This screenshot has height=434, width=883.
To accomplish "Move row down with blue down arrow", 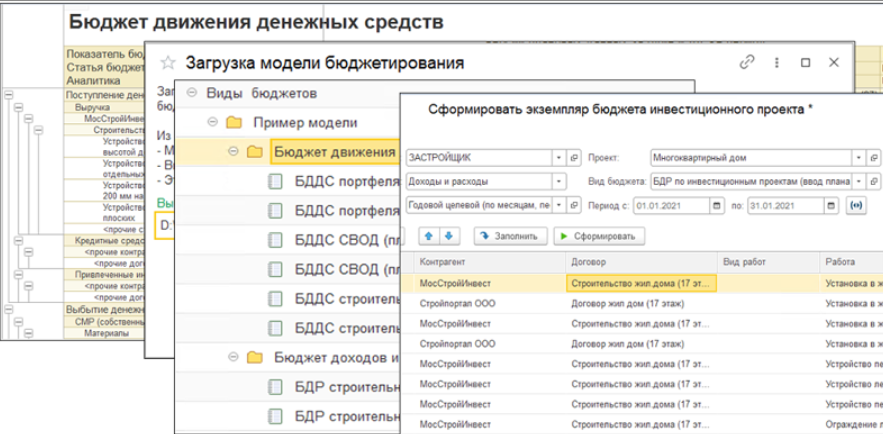I will coord(448,236).
